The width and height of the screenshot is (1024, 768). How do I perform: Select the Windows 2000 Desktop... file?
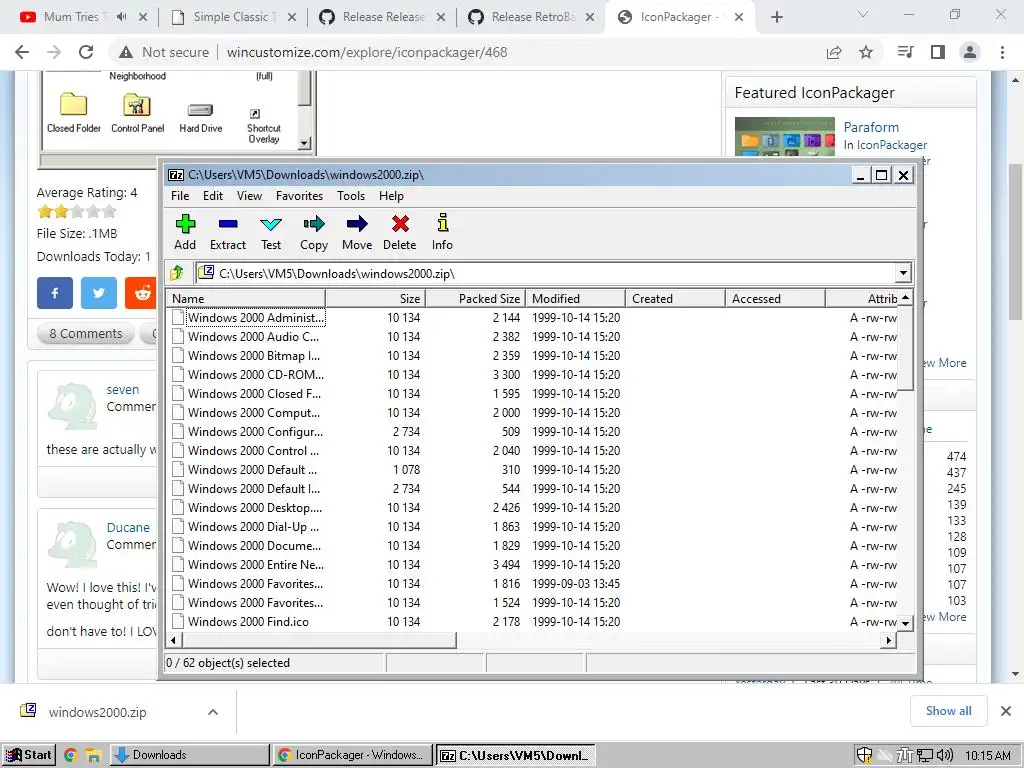point(255,508)
